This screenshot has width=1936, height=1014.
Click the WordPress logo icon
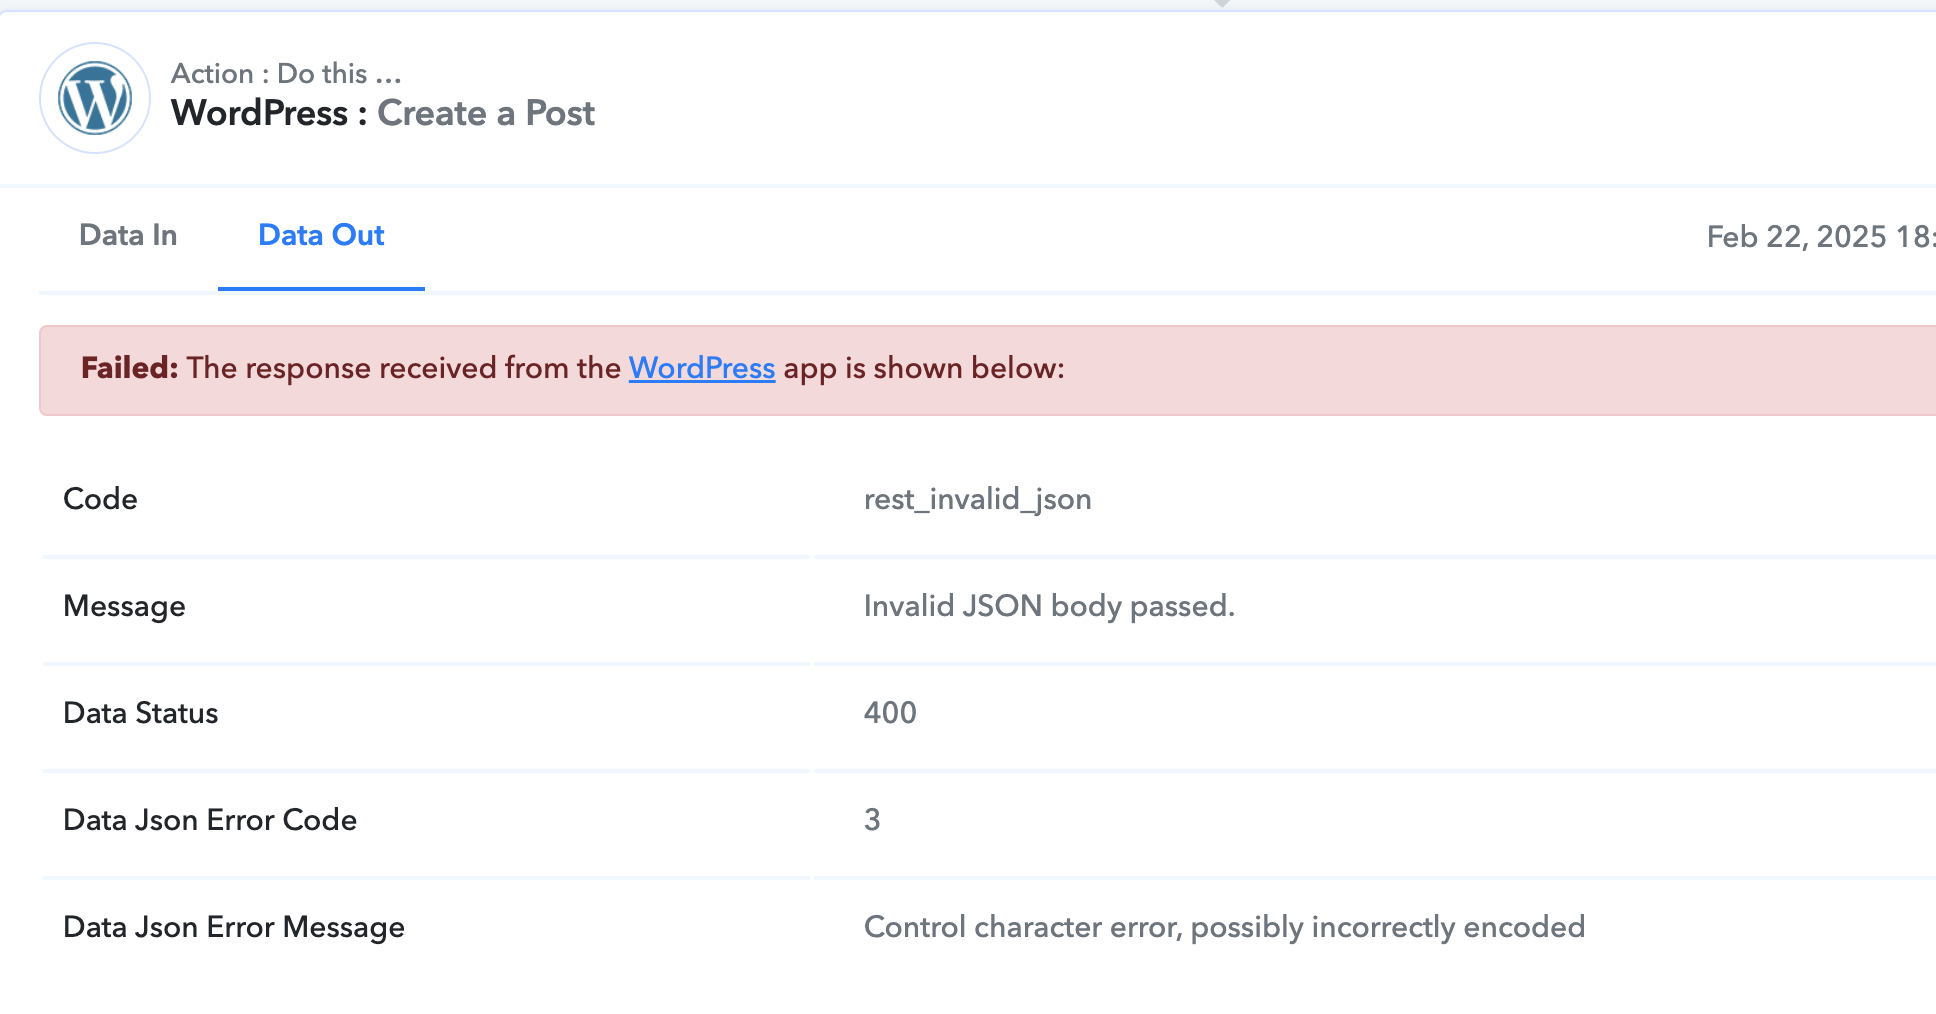[x=95, y=98]
